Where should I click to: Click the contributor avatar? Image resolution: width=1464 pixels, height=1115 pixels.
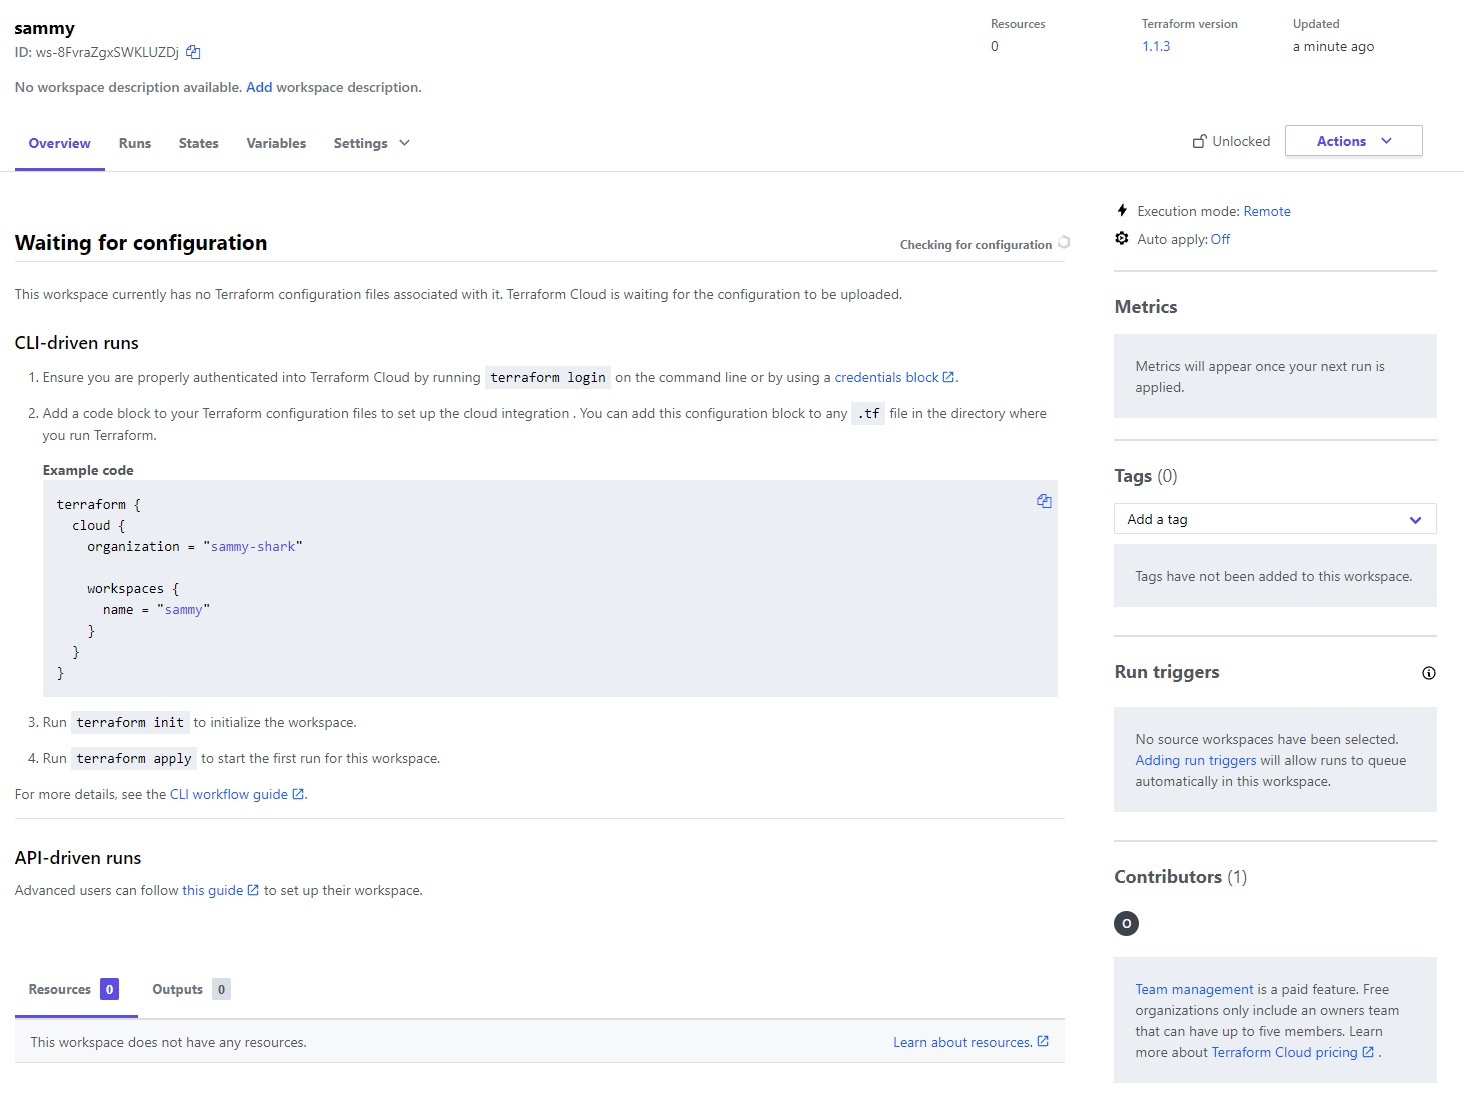coord(1127,923)
